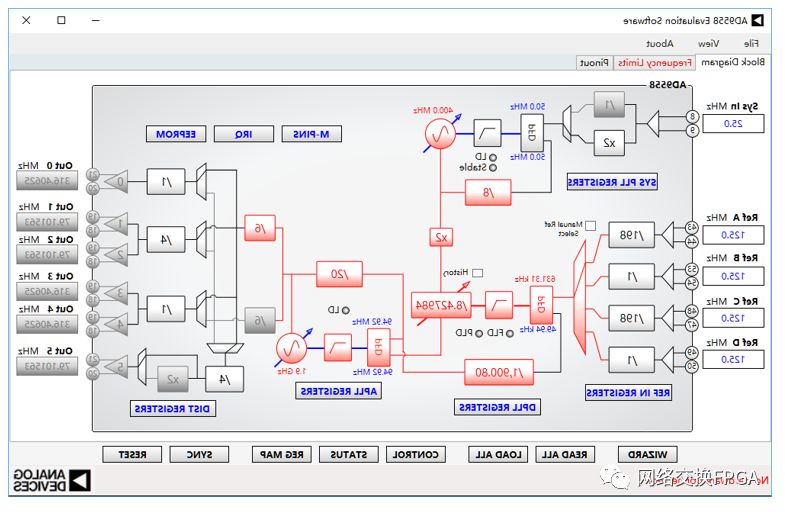Click the Ref D /1 divider block
Screen dimensions: 785x512
tap(631, 360)
